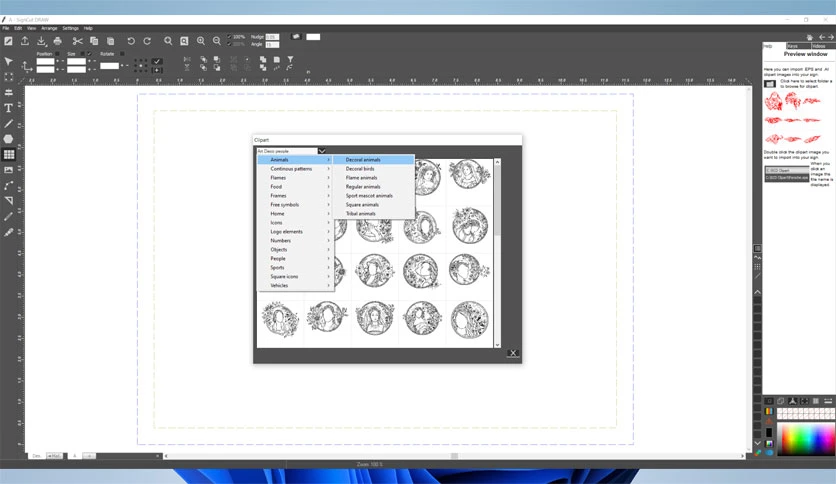Close the Clipart dialog with X button
836x484 pixels.
click(513, 353)
